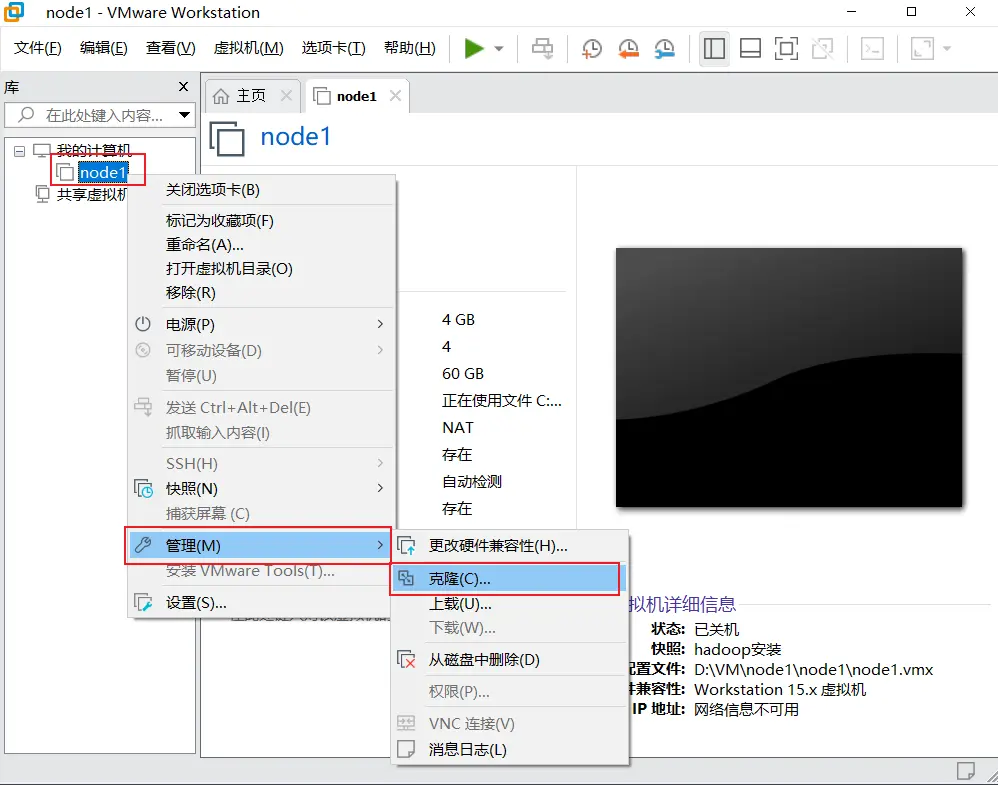Click the 网络信息不可用 IP address text
Screen dimensions: 998x785
pos(746,709)
